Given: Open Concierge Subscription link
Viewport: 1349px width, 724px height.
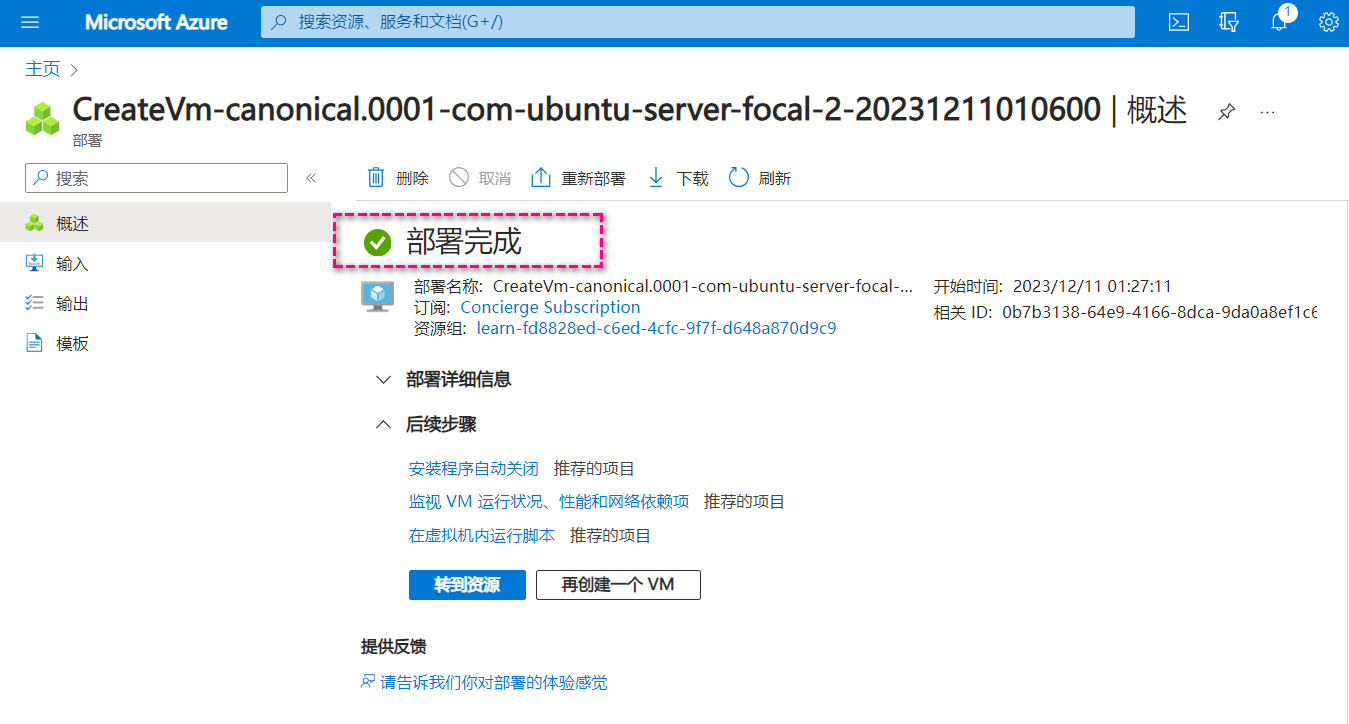Looking at the screenshot, I should point(550,307).
